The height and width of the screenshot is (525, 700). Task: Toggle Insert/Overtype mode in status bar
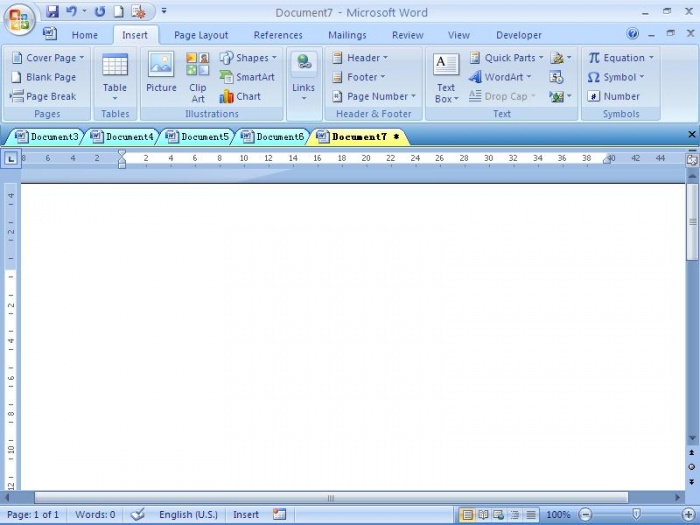pos(246,515)
